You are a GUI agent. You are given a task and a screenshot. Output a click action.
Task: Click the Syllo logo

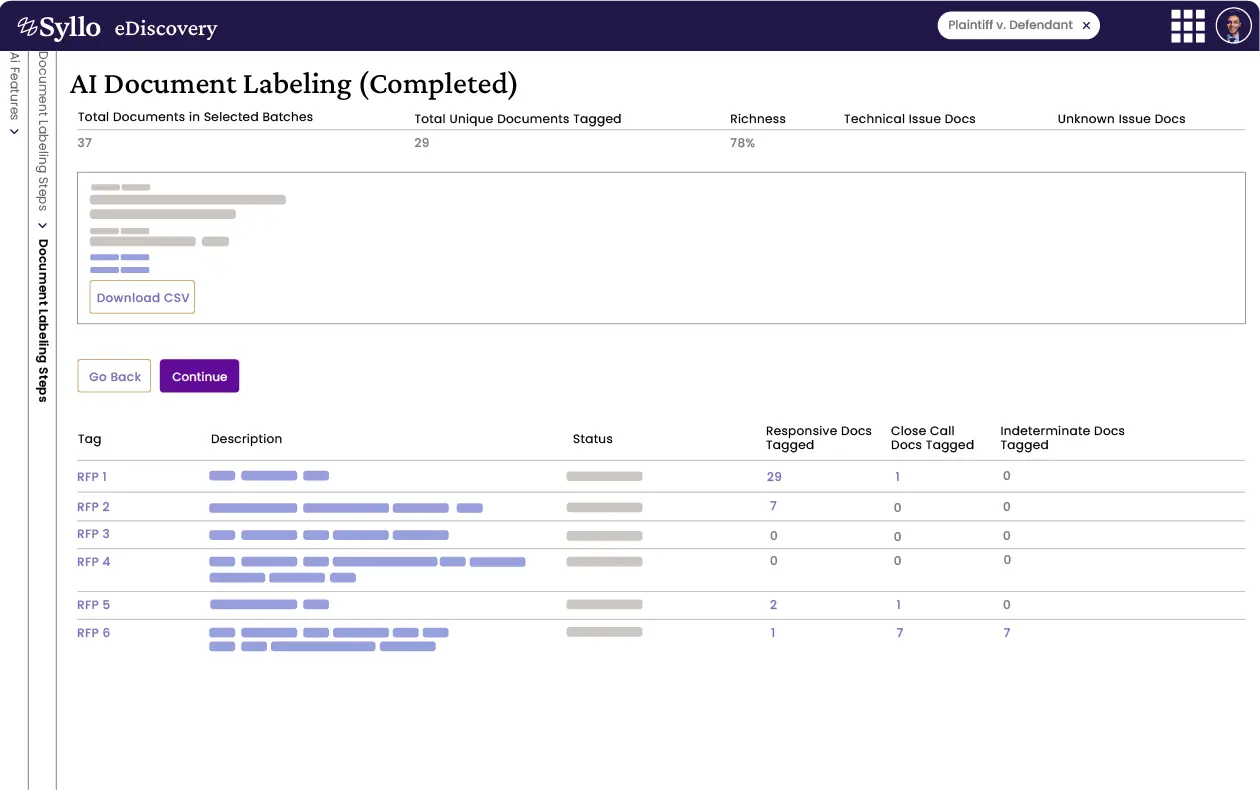click(60, 28)
